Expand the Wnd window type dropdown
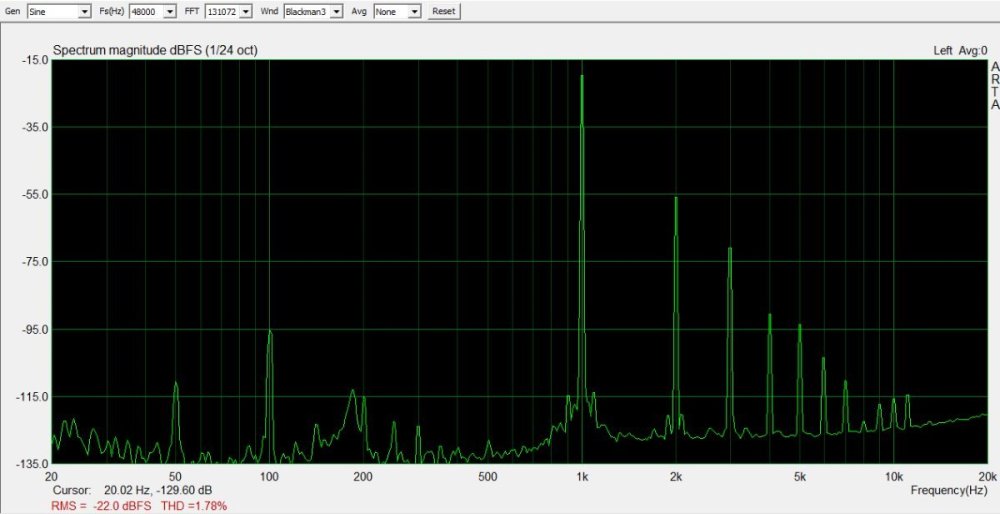Screen dimensions: 1000x514 click(312, 11)
